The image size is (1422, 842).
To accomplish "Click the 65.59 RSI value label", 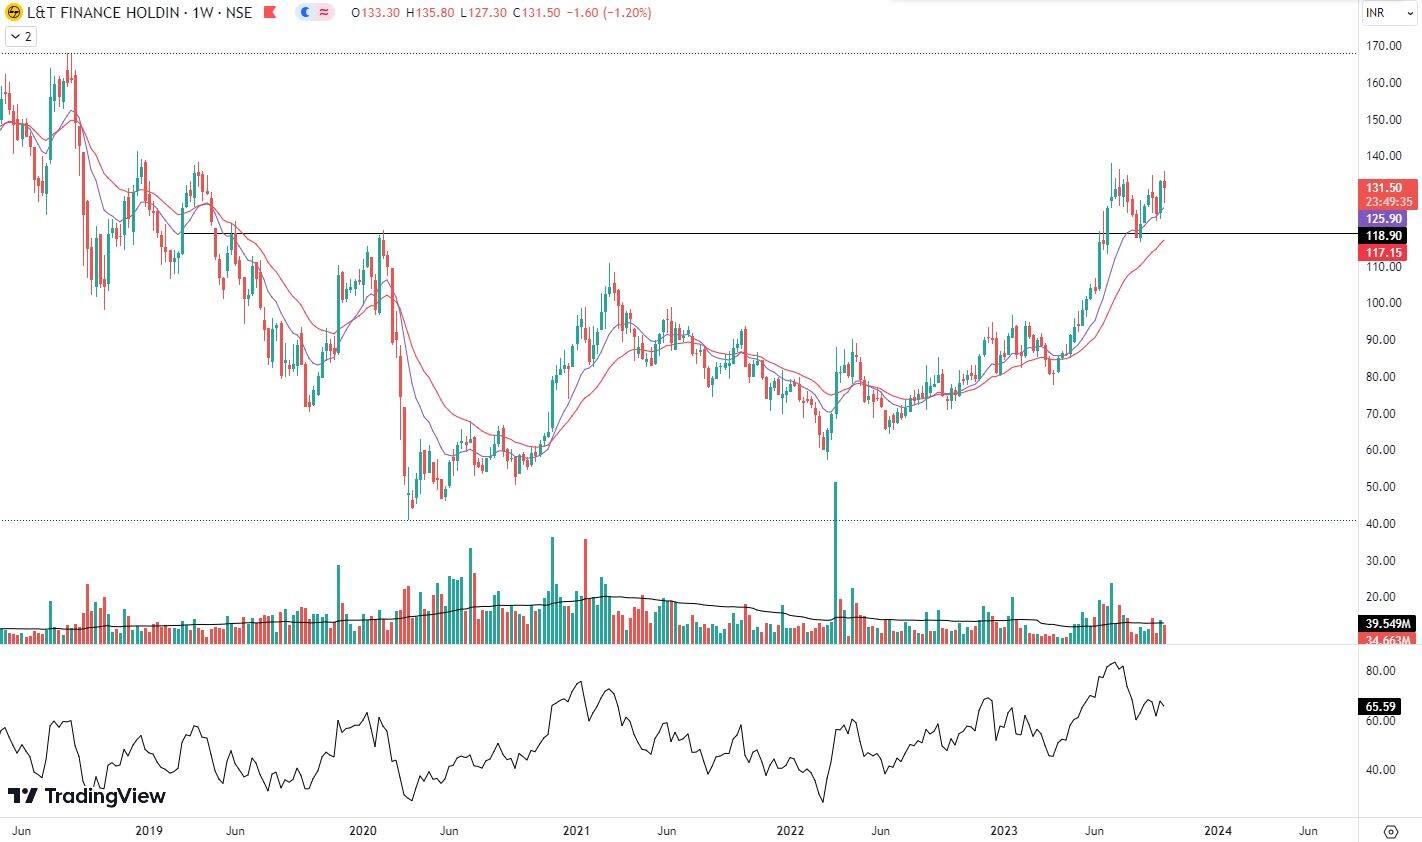I will coord(1380,706).
